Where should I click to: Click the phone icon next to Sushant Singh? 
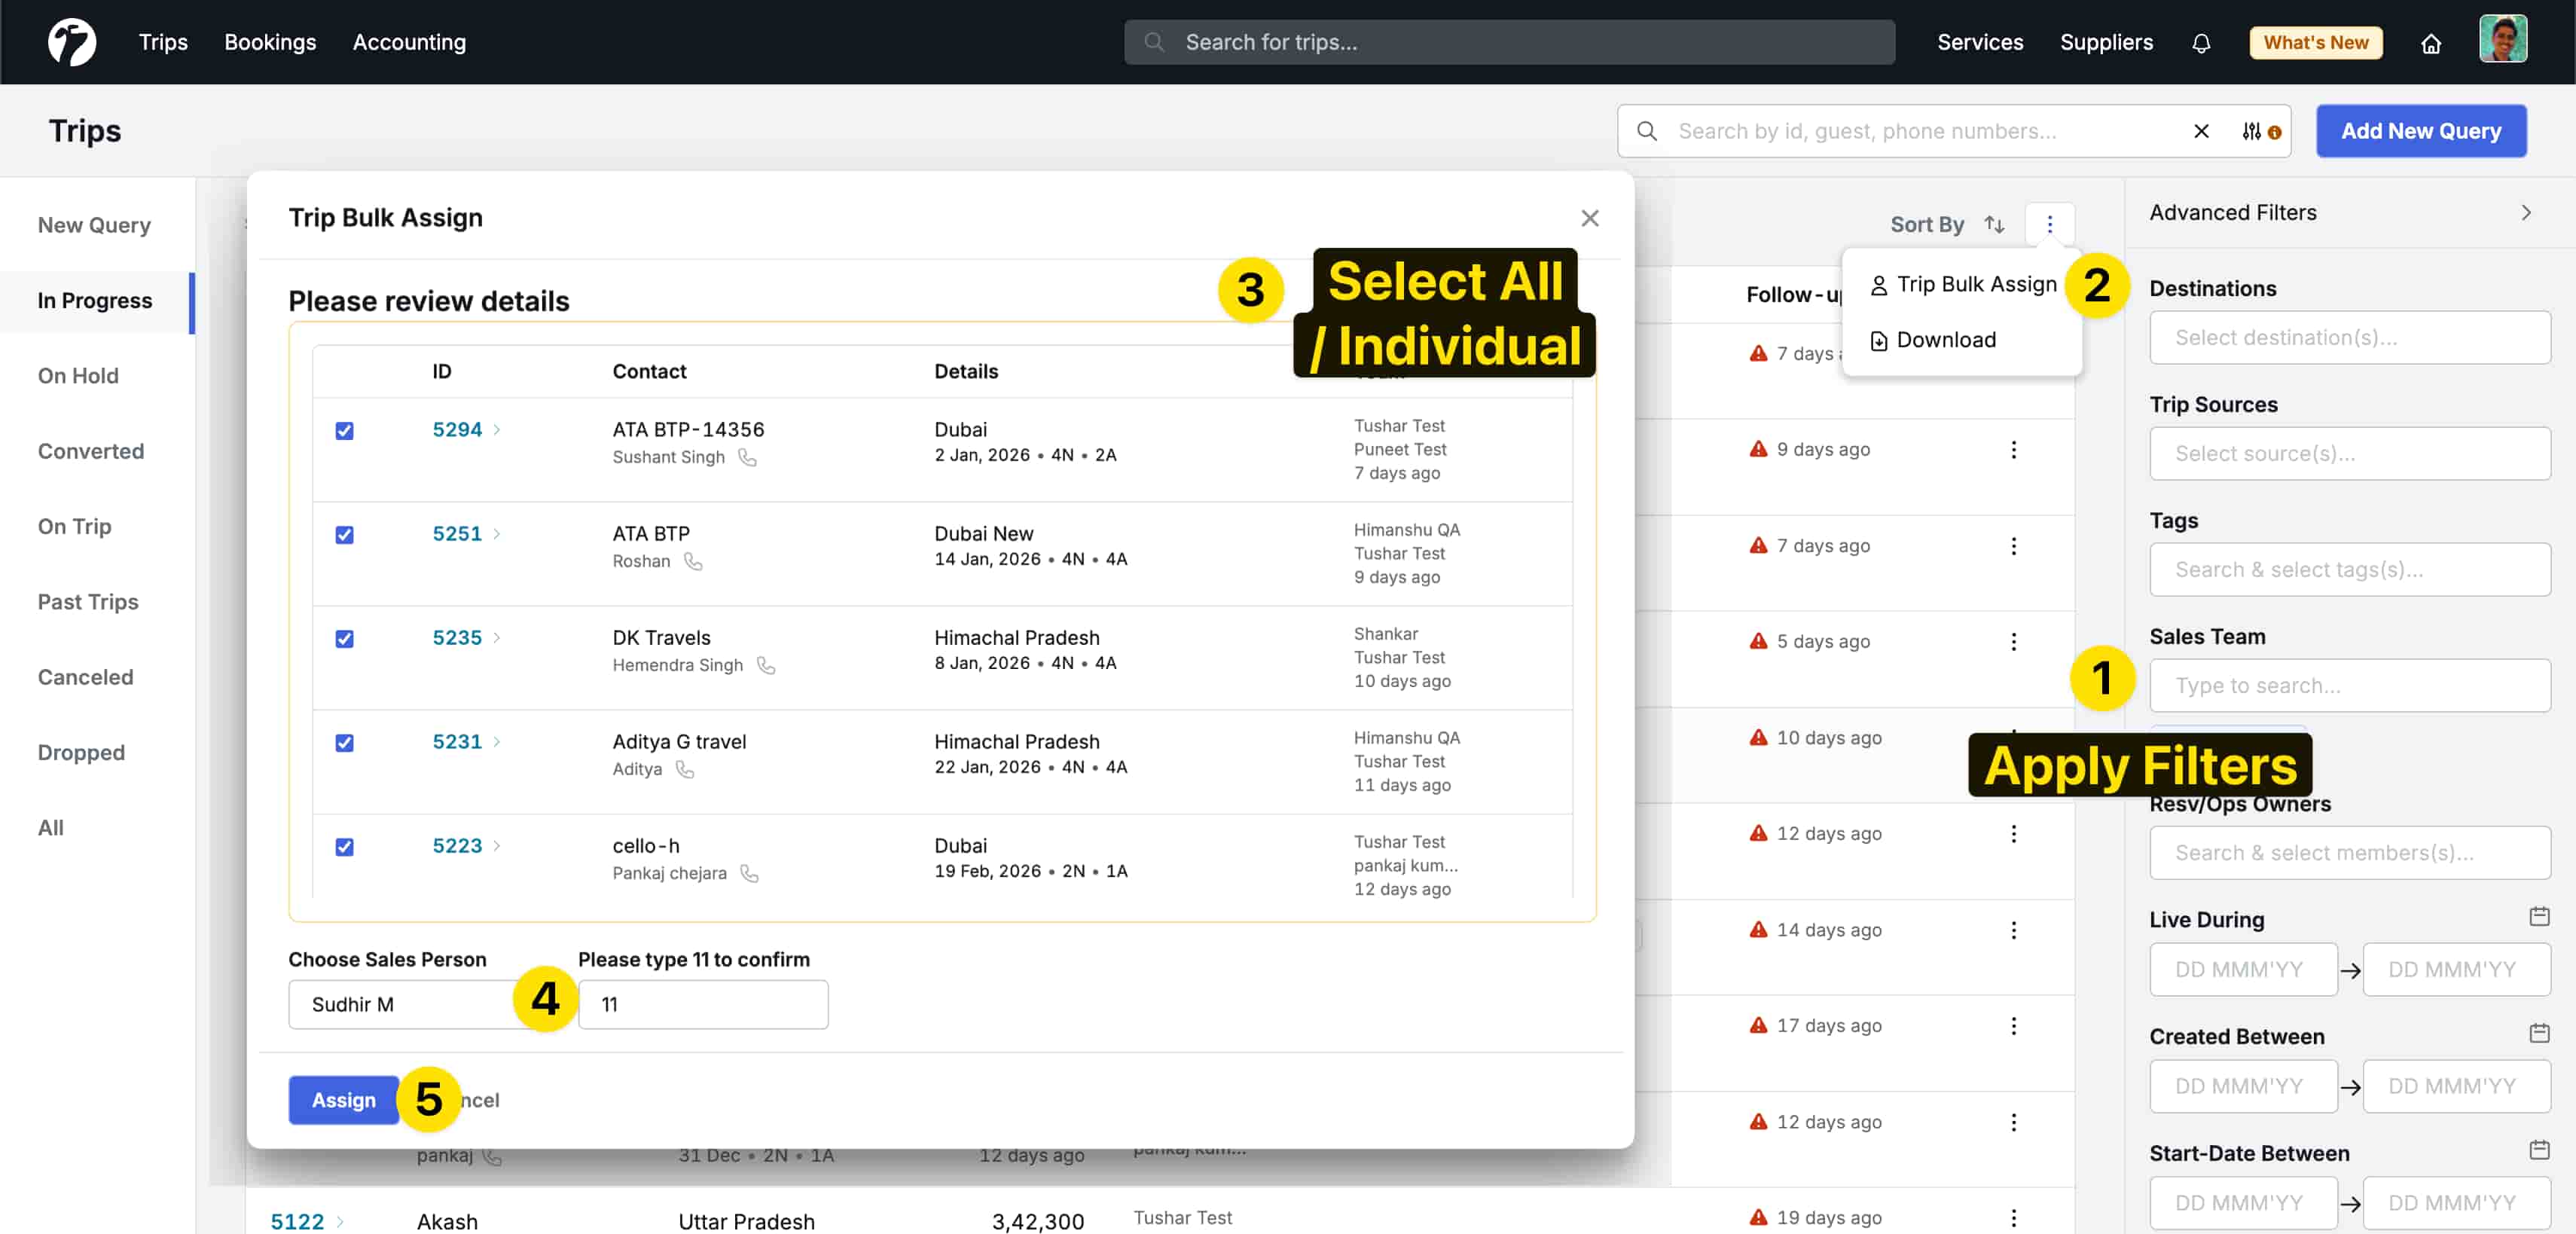[x=748, y=458]
